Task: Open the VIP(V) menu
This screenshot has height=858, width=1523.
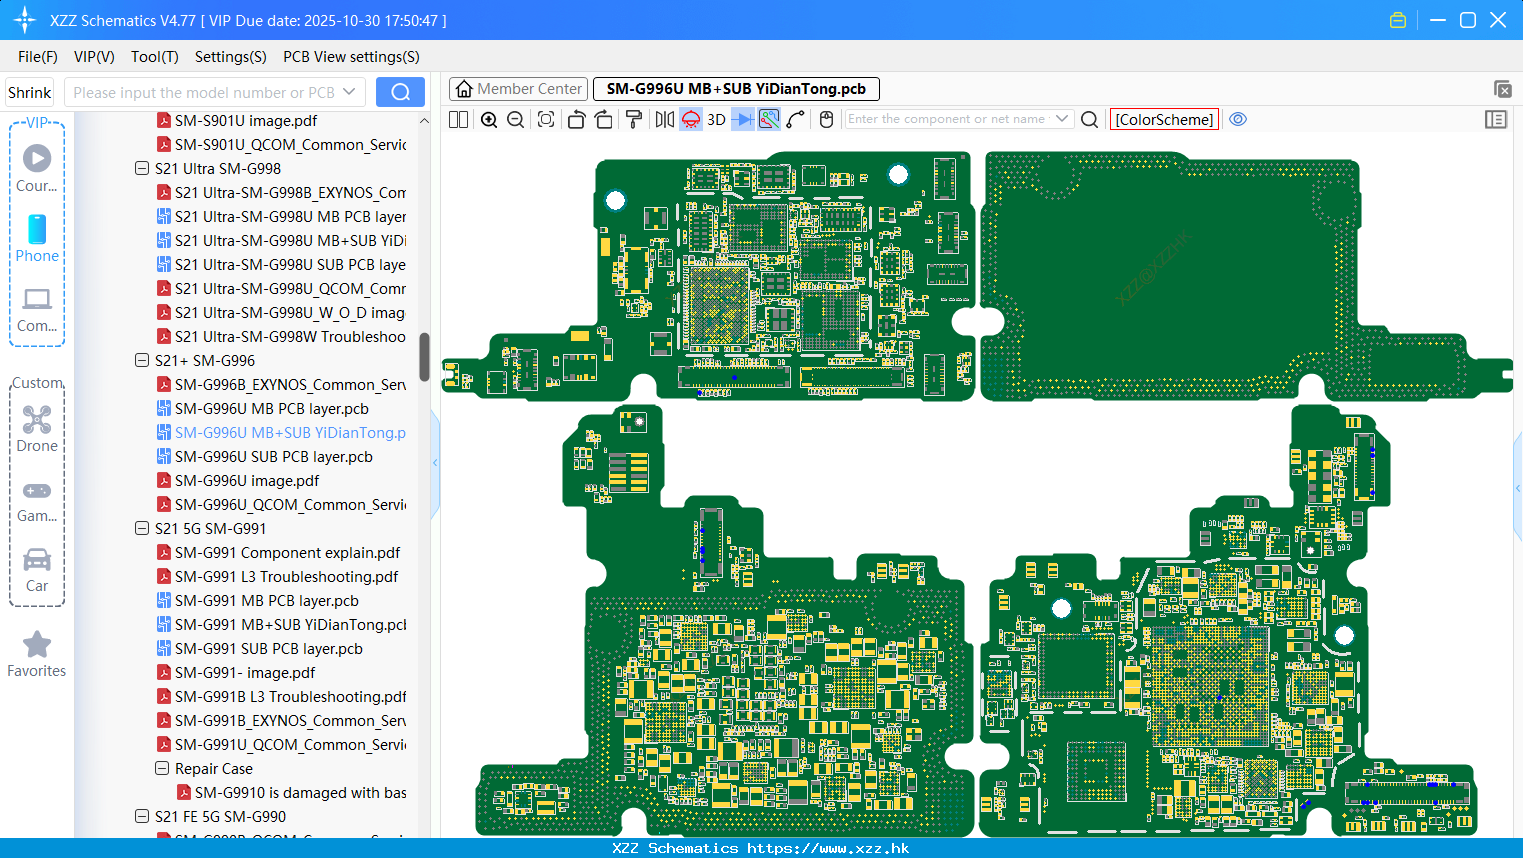Action: coord(94,57)
